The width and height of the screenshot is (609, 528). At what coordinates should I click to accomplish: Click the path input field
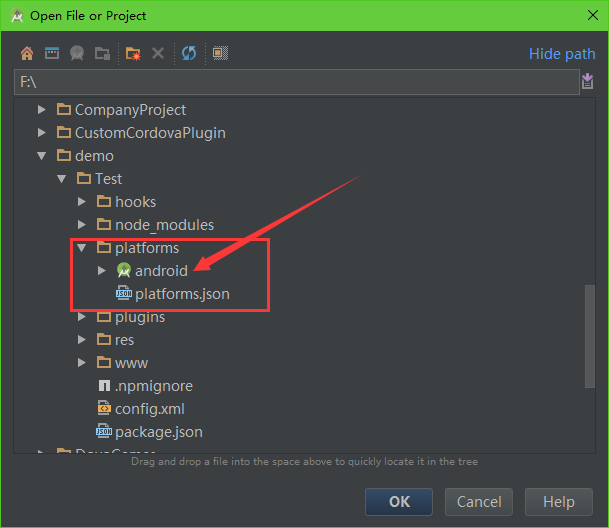(x=297, y=82)
